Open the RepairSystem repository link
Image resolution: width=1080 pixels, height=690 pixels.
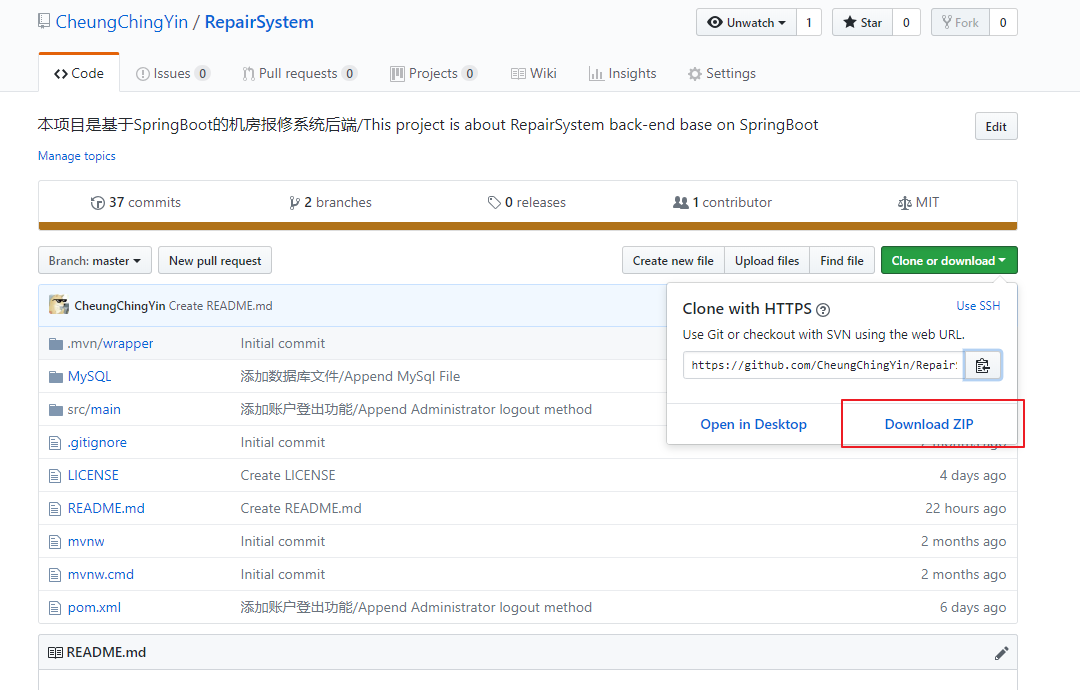[x=259, y=22]
